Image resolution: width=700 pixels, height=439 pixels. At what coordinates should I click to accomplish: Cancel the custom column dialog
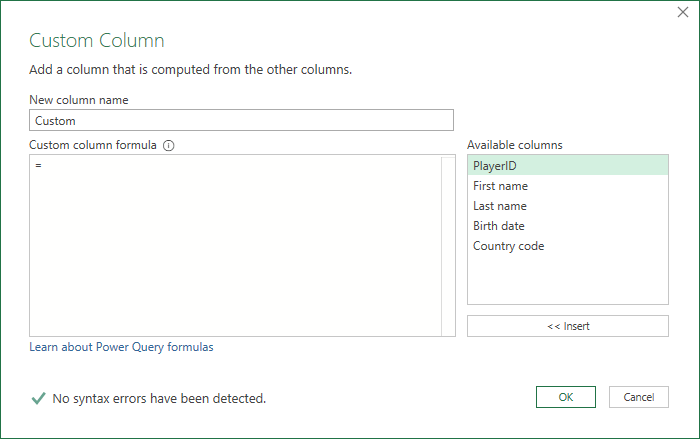click(639, 397)
